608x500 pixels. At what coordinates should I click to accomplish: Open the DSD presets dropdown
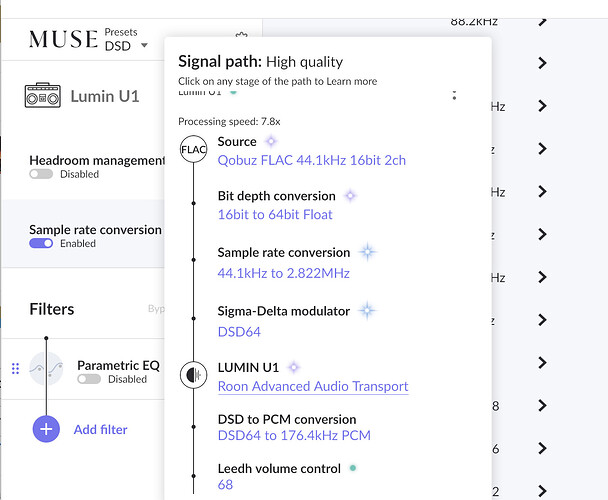[126, 45]
